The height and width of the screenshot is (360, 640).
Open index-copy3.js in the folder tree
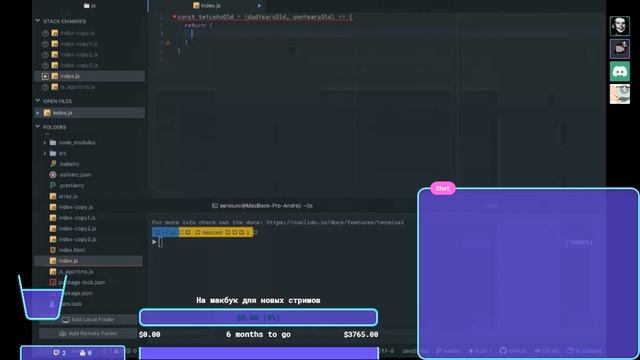click(77, 240)
